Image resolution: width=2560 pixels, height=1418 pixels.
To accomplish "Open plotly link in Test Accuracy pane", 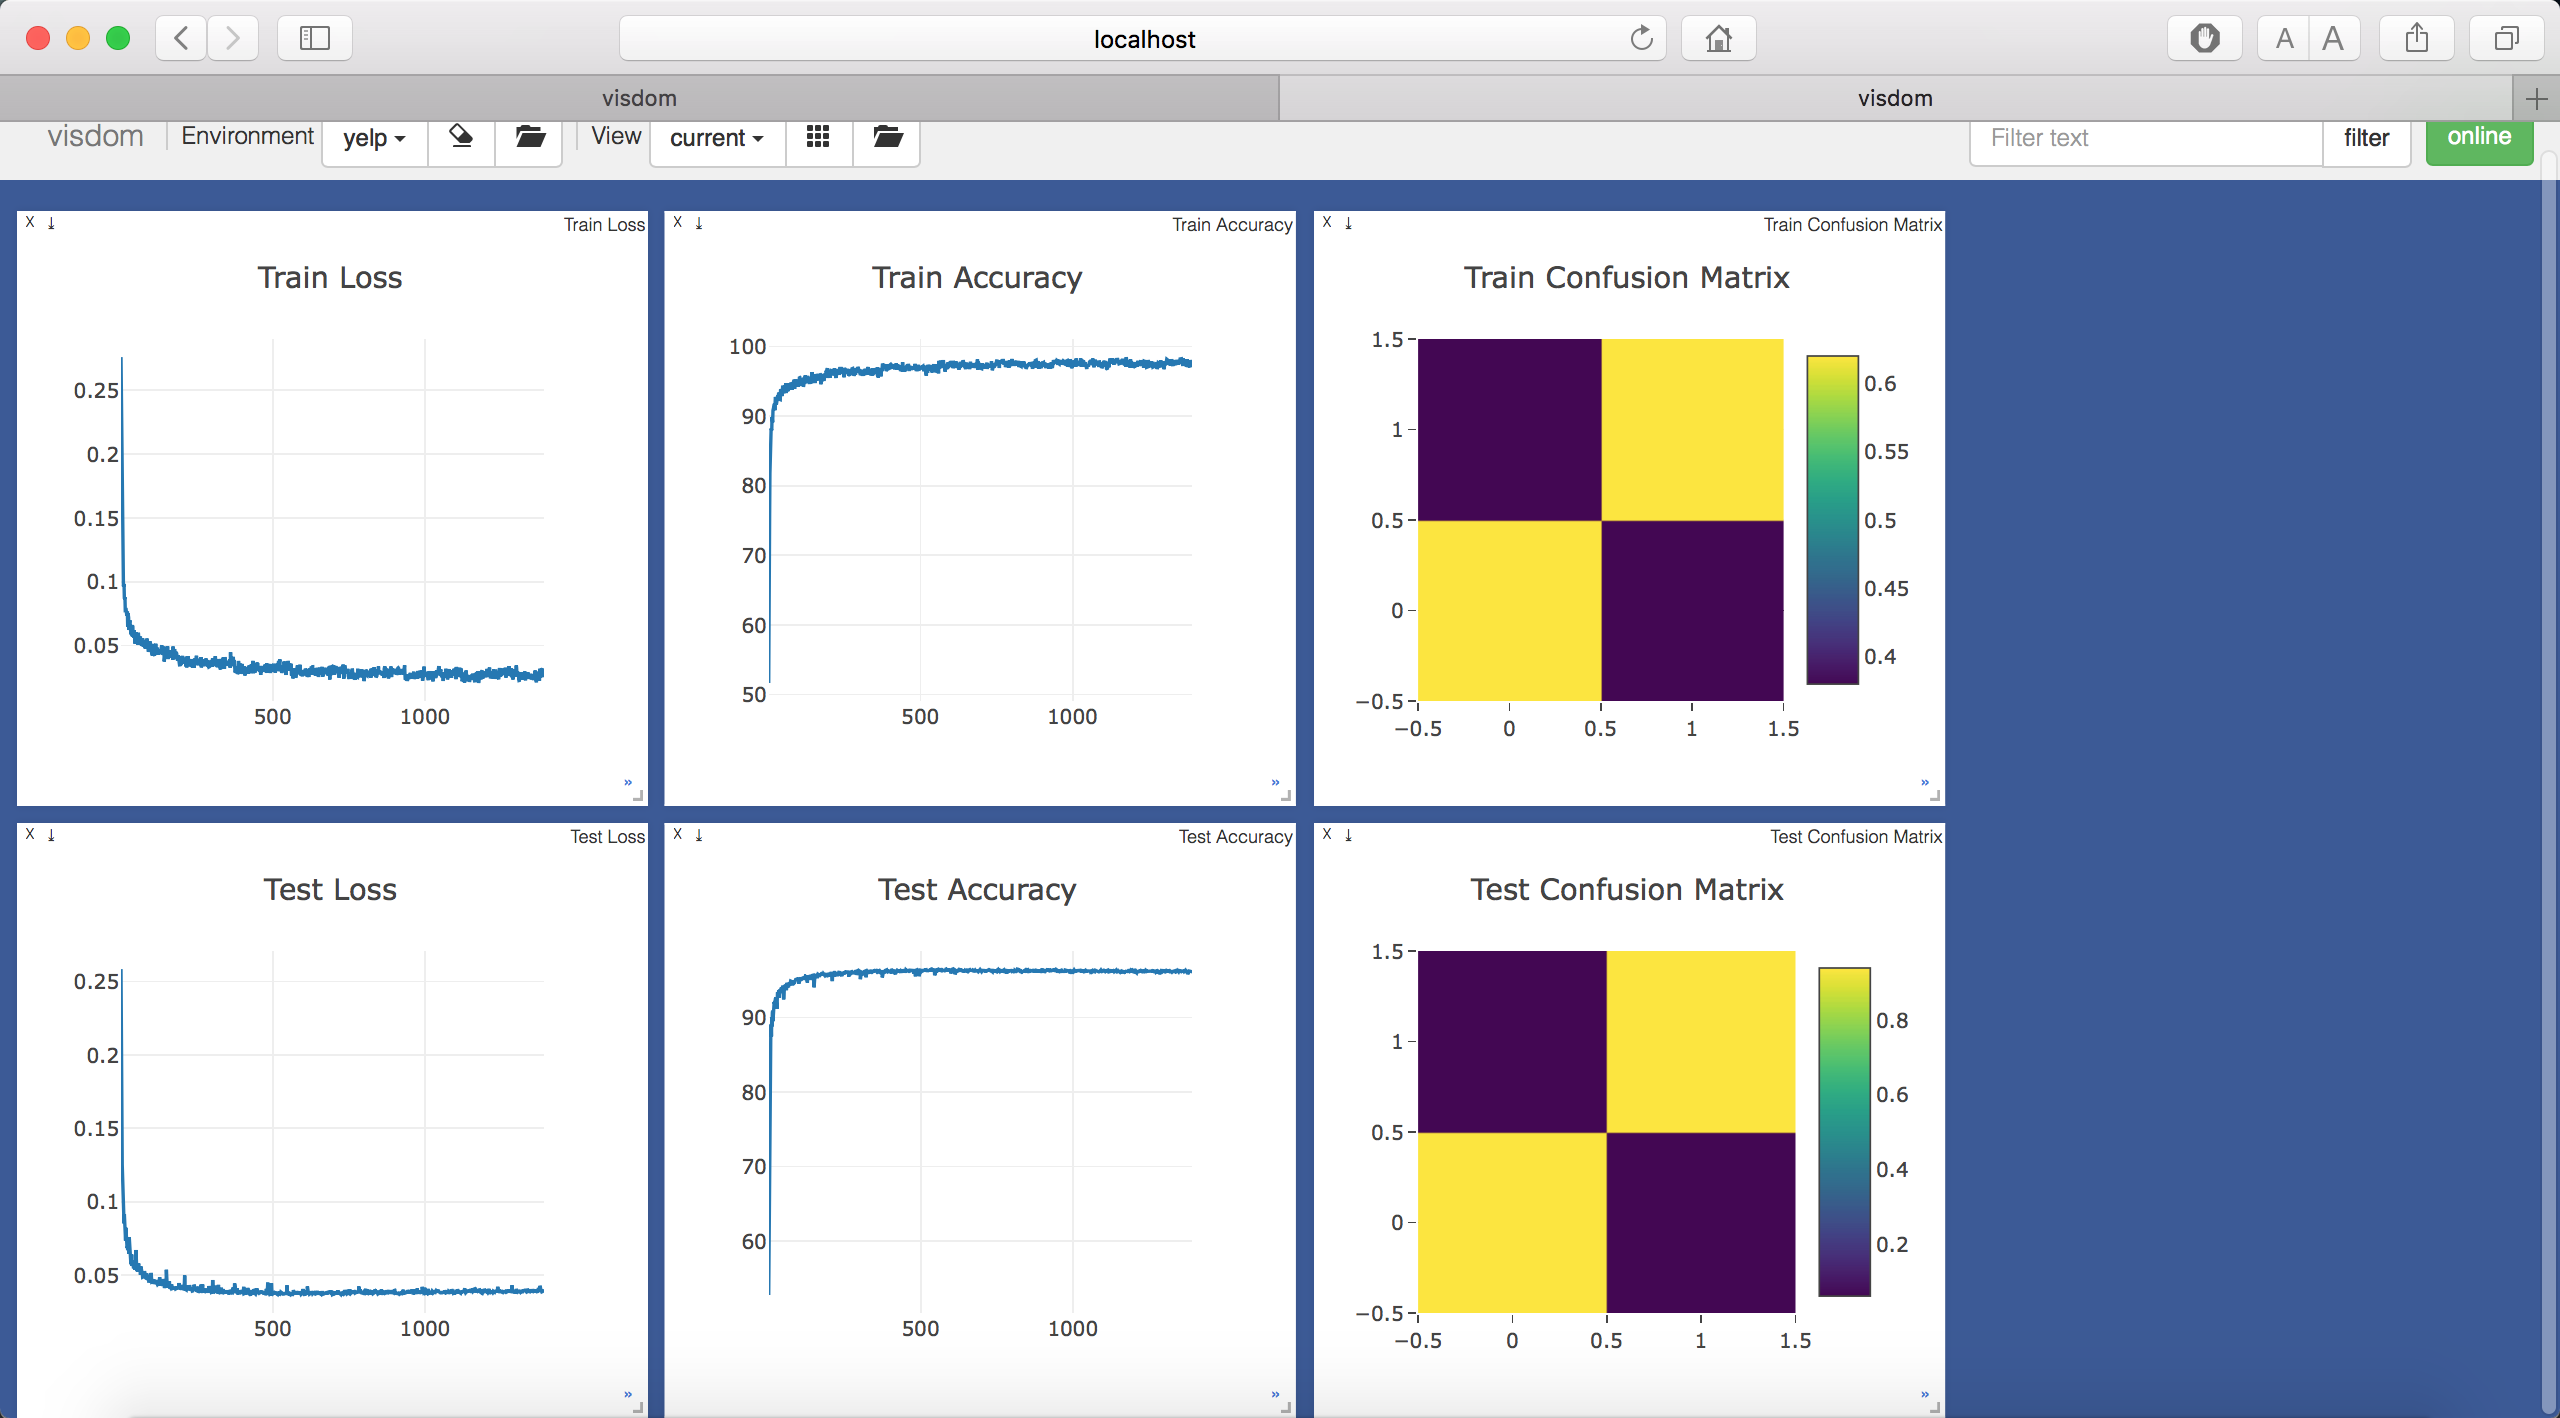I will (1276, 1394).
